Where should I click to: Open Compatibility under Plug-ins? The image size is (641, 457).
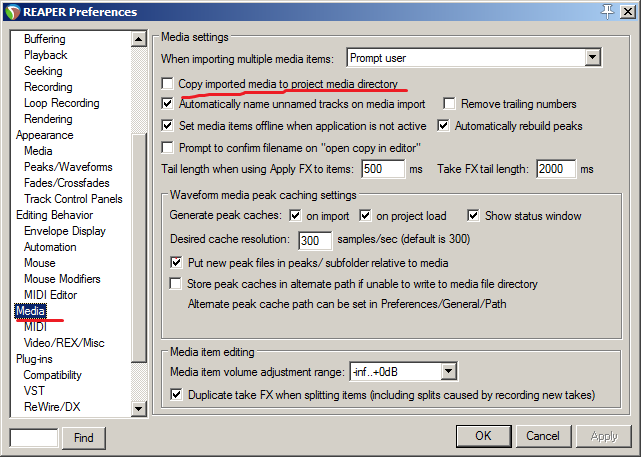click(x=53, y=374)
